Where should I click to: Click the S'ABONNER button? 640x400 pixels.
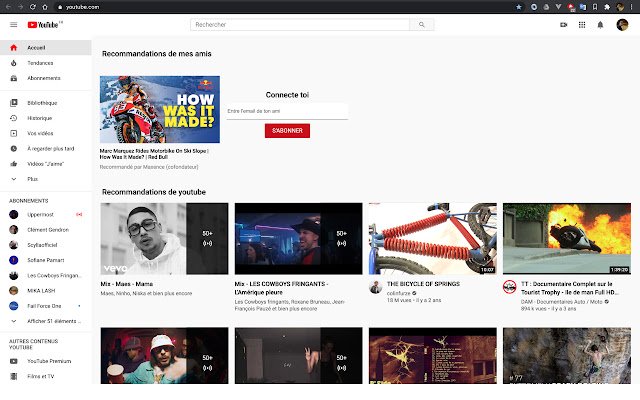coord(287,131)
